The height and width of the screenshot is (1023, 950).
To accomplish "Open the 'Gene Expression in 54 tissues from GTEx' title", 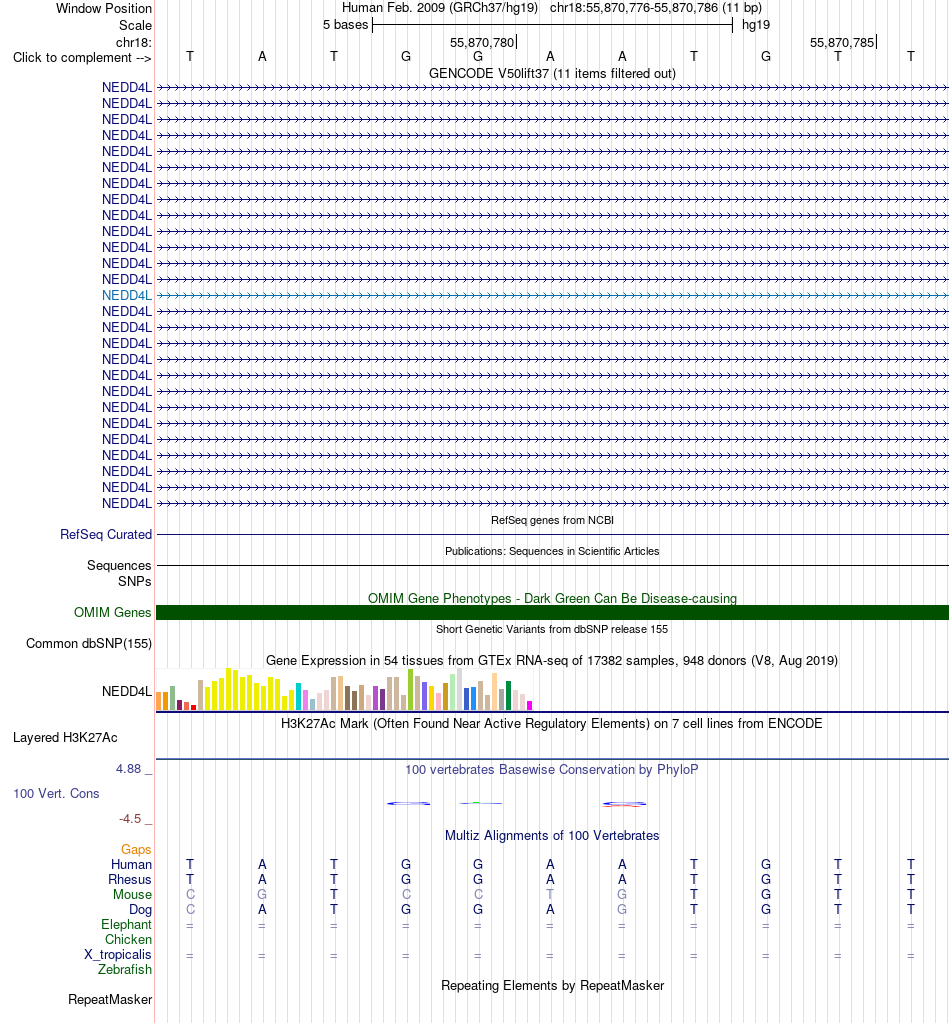I will click(552, 660).
